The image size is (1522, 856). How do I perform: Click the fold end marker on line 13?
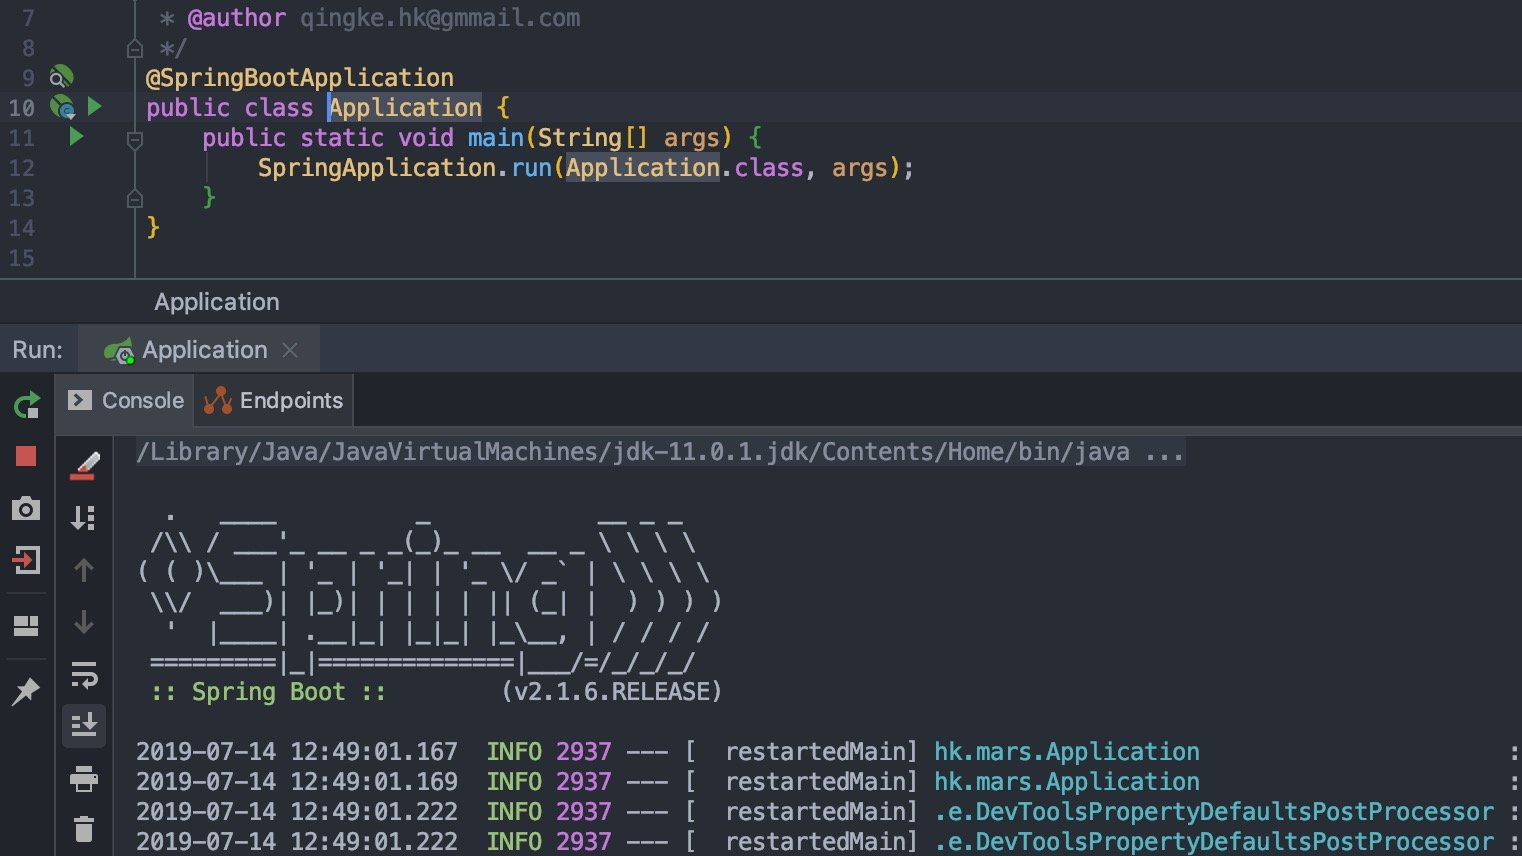pos(135,198)
